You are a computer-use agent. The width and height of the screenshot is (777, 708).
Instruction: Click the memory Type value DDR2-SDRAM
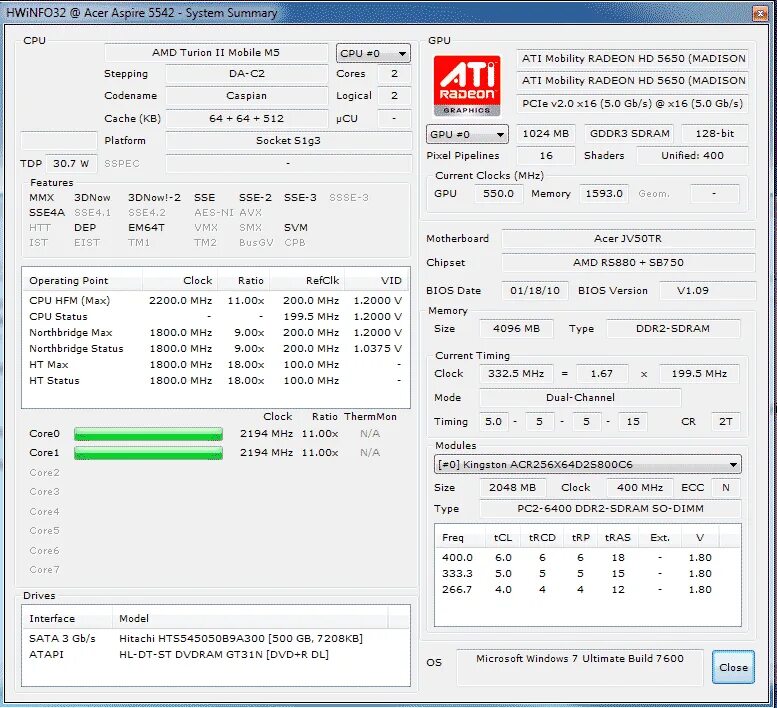(x=673, y=328)
